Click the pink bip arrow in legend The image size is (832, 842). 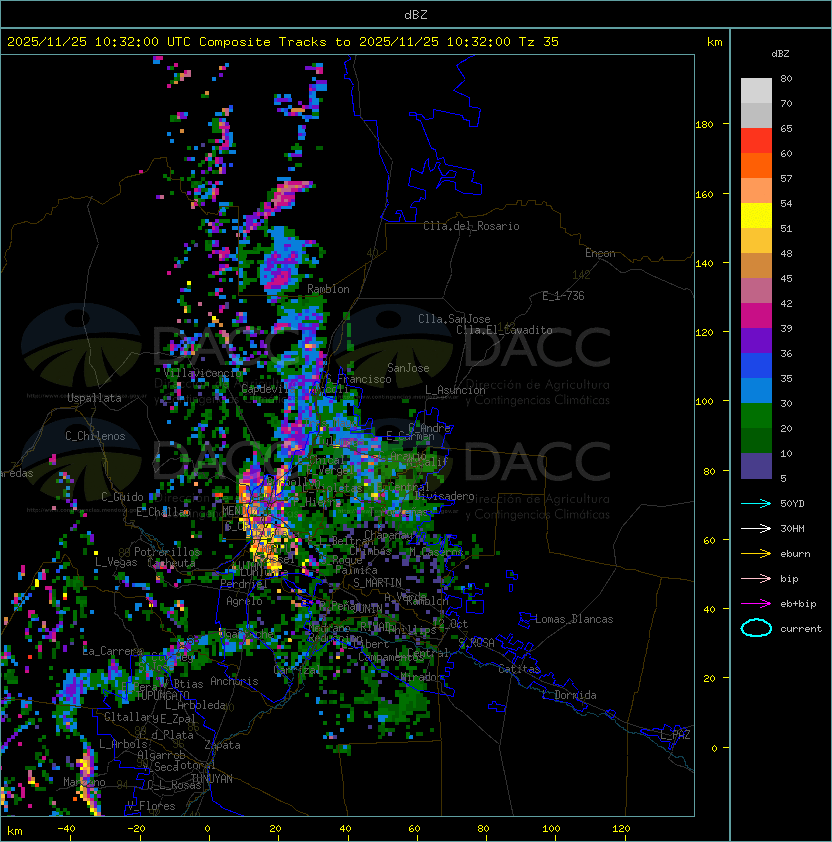pyautogui.click(x=756, y=578)
